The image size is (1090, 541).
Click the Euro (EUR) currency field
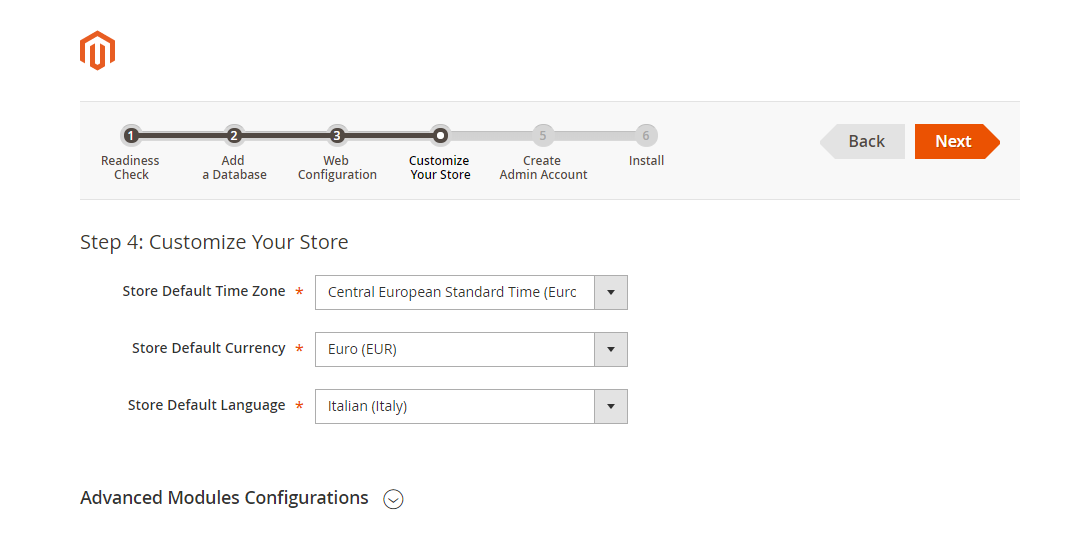pyautogui.click(x=455, y=350)
